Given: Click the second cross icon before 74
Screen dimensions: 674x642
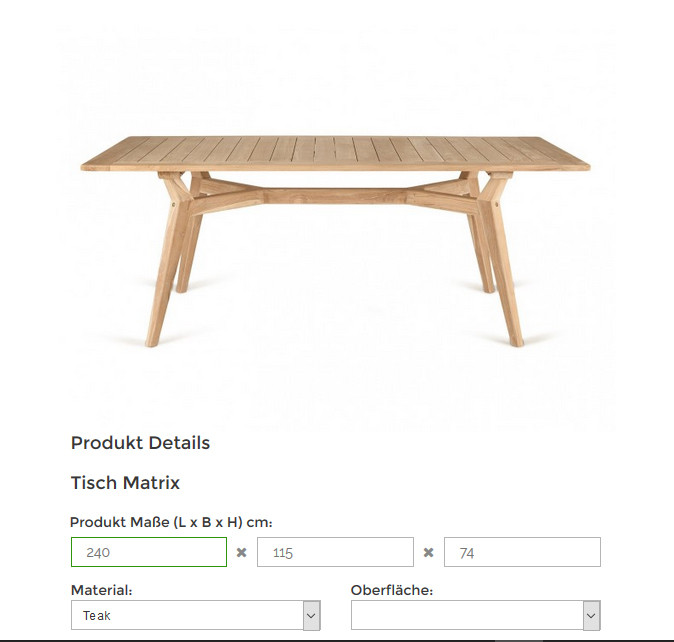Looking at the screenshot, I should tap(429, 553).
